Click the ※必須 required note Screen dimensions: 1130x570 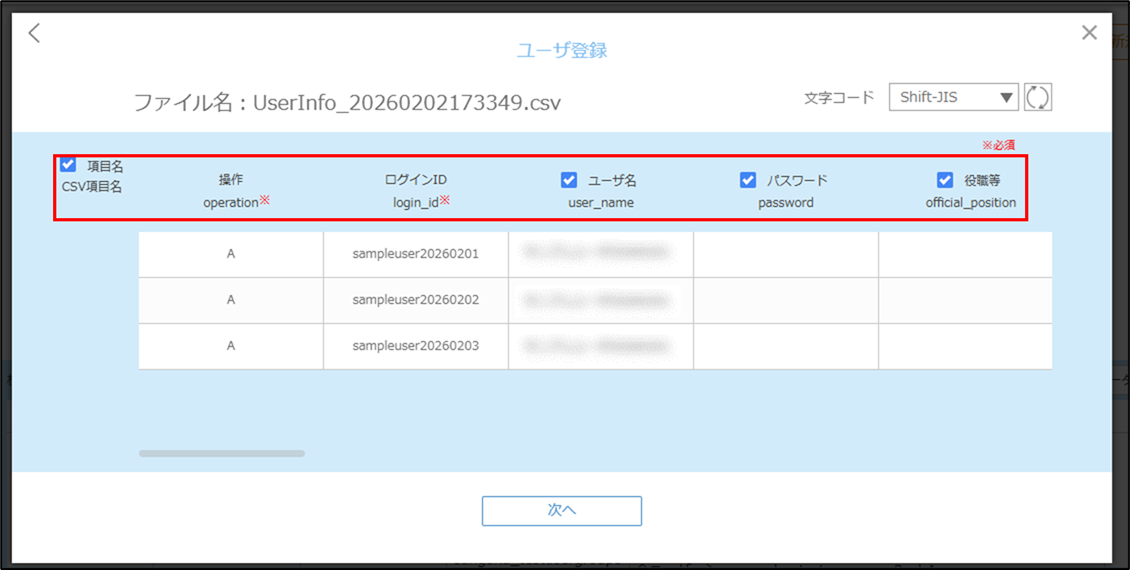coord(999,145)
